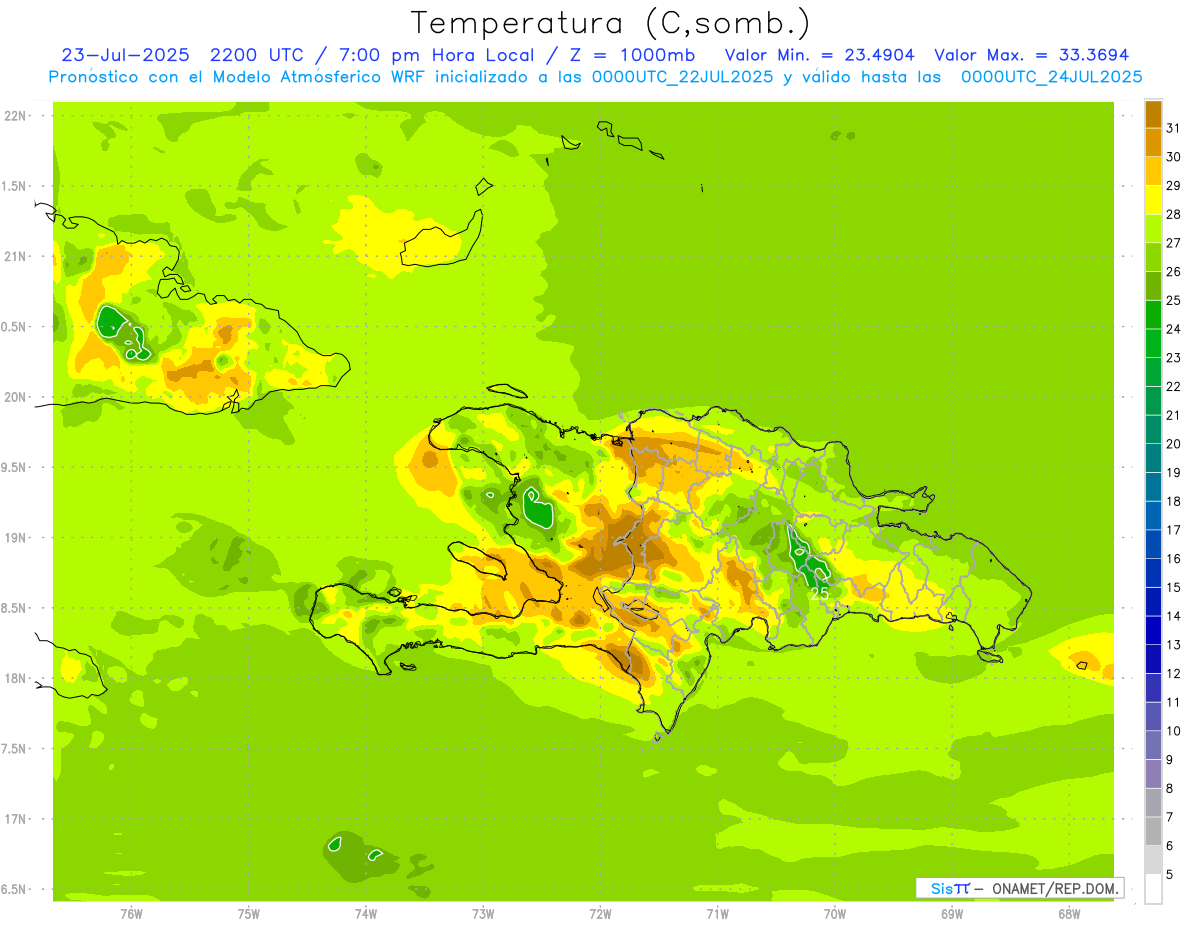The image size is (1200, 927).
Task: Click the "22N" latitude axis label
Action: coord(15,116)
